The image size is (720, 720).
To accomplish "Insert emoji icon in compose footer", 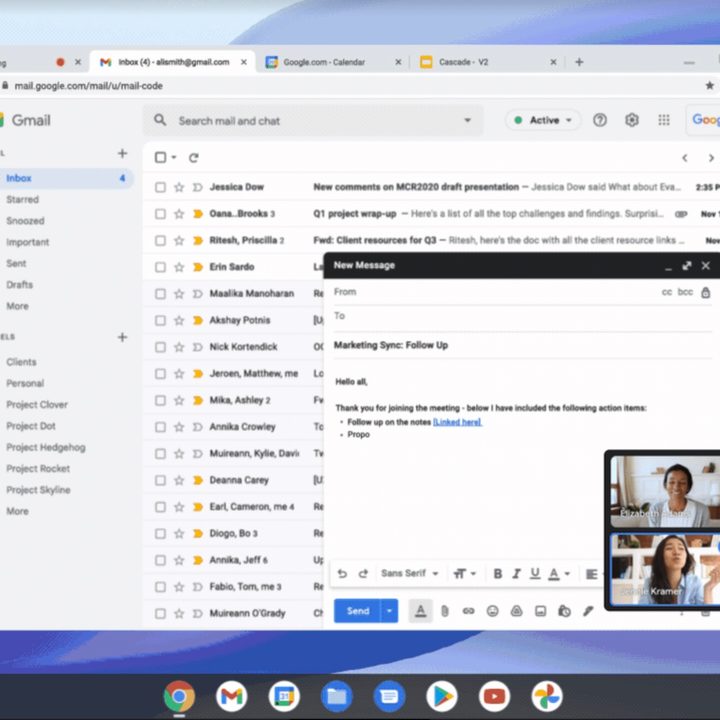I will coord(493,611).
